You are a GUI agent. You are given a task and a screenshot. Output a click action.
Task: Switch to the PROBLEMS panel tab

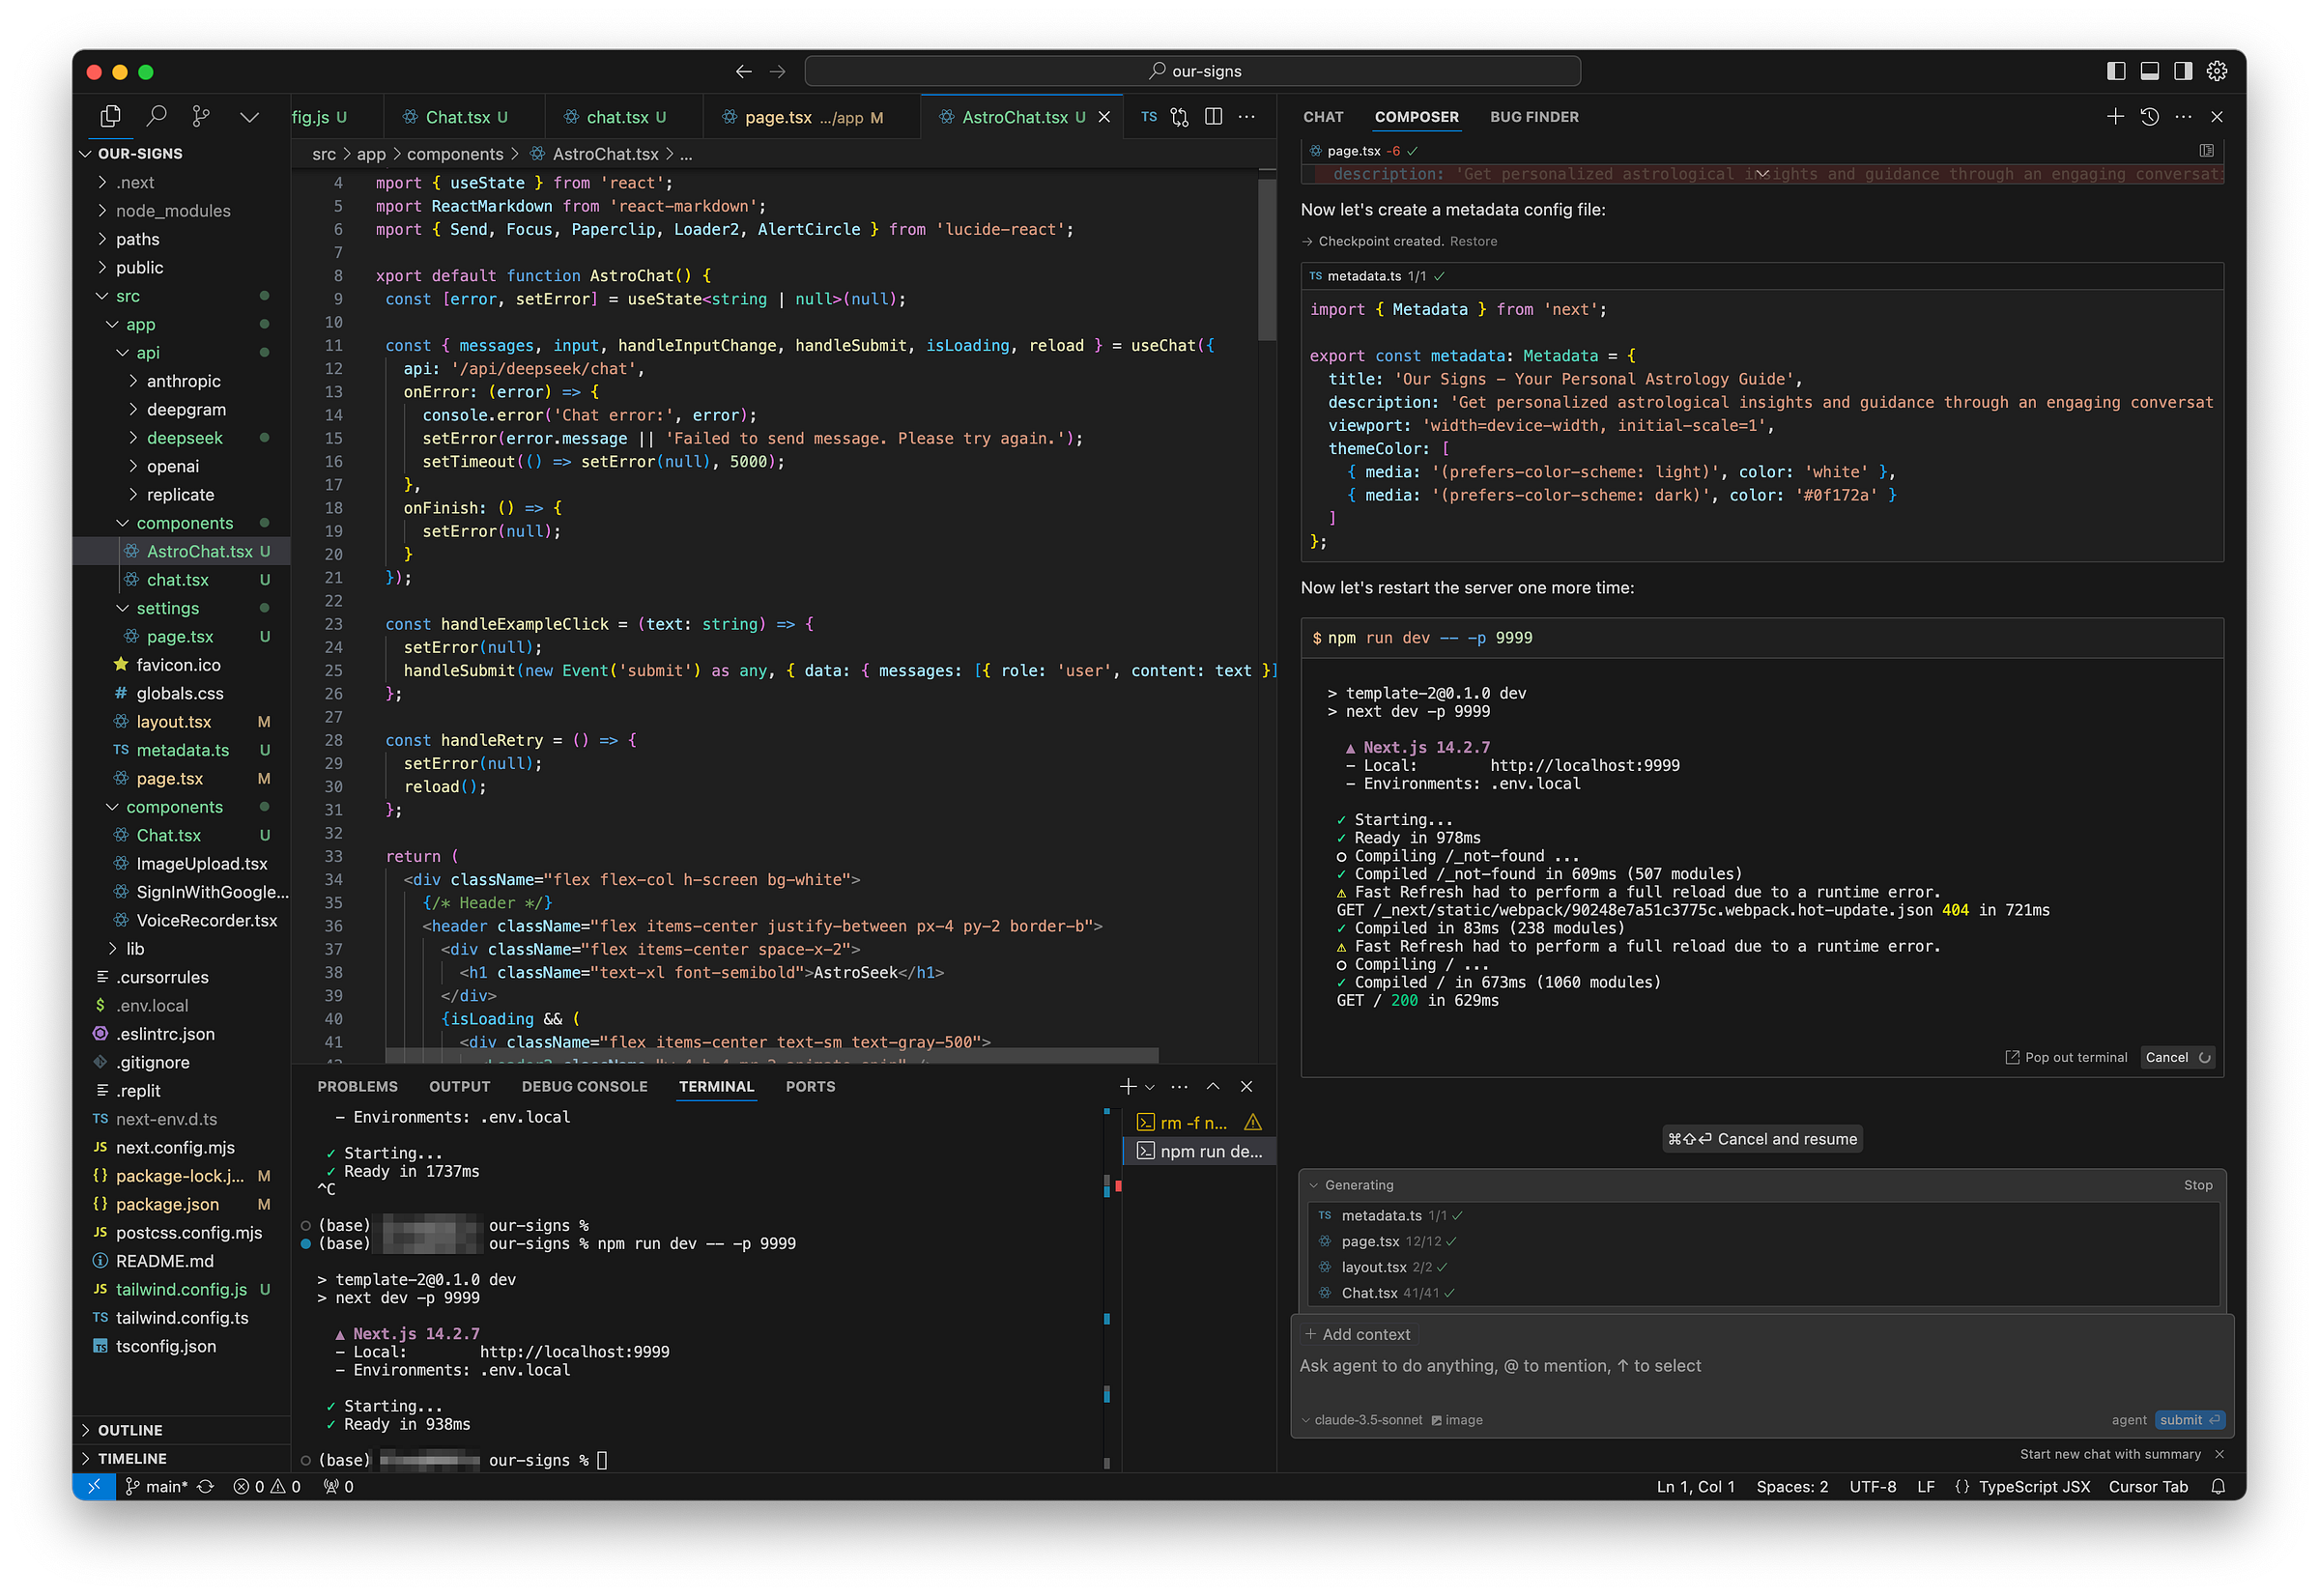click(x=357, y=1087)
